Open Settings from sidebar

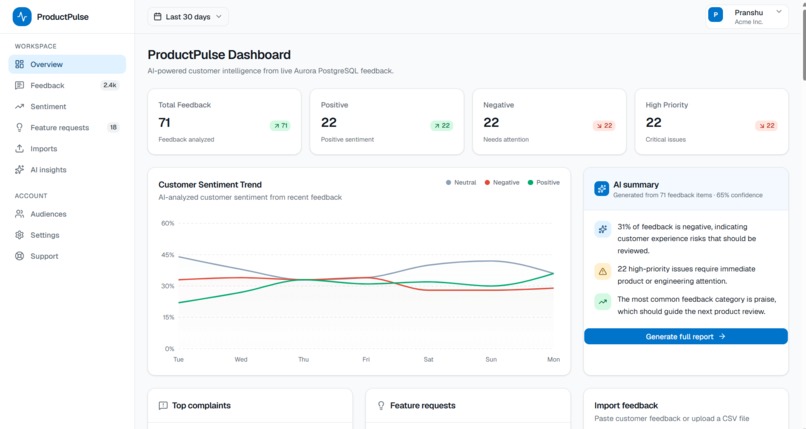(x=67, y=235)
